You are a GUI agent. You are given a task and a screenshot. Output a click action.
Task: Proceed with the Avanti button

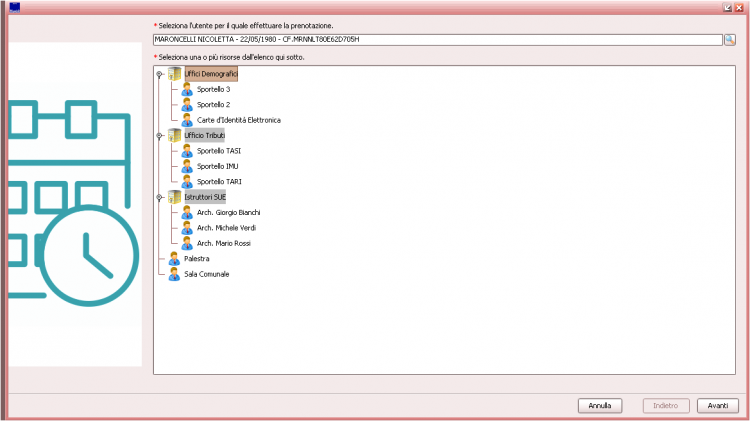point(718,406)
